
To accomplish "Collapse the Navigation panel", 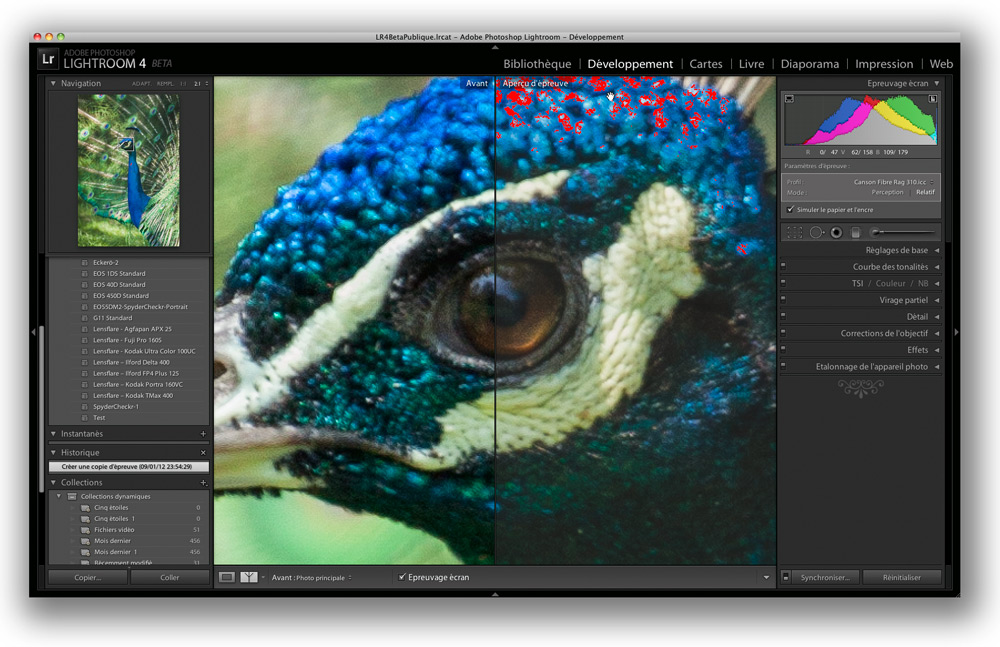I will (54, 84).
